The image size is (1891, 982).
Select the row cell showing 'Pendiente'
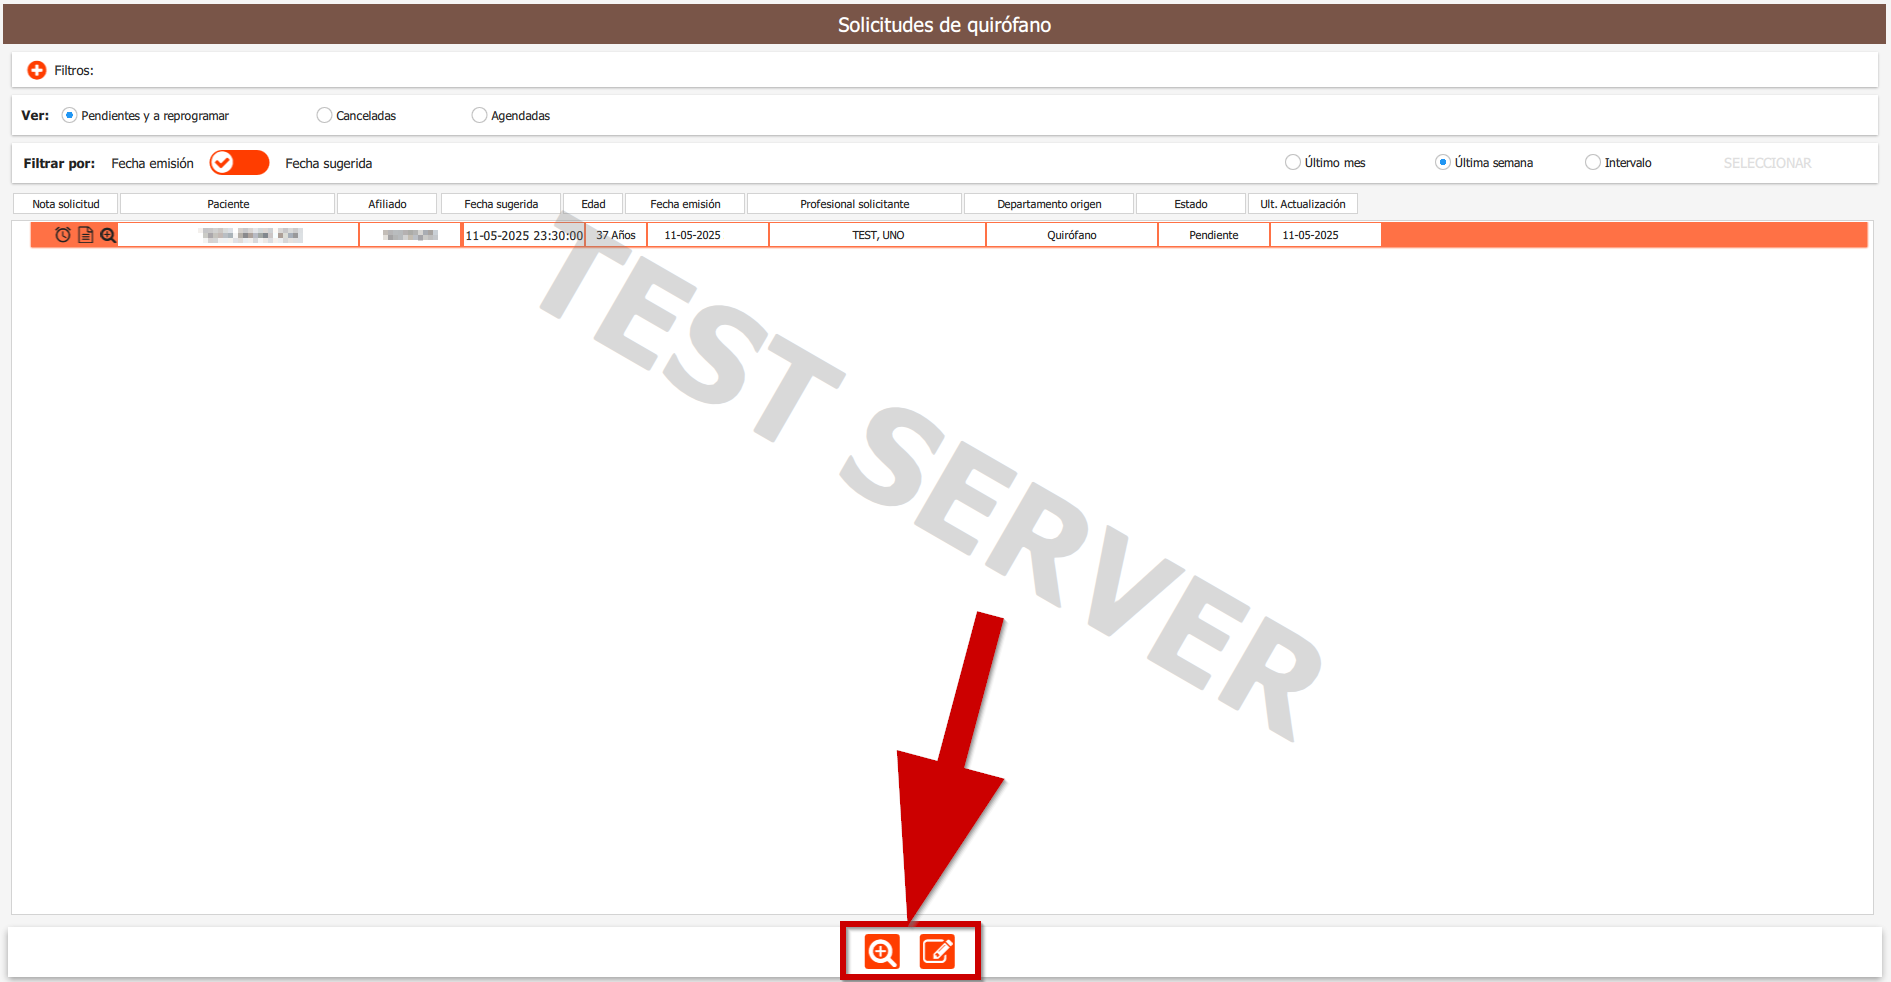(x=1213, y=235)
